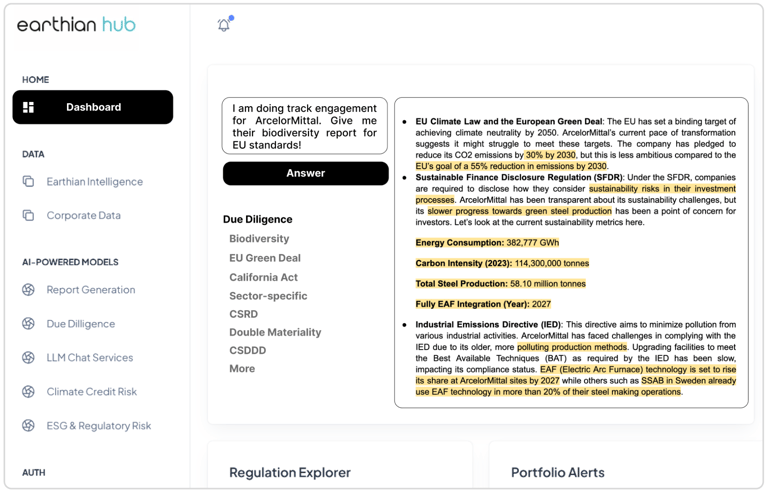This screenshot has width=768, height=492.
Task: Open Climate Credit Risk model
Action: [92, 392]
